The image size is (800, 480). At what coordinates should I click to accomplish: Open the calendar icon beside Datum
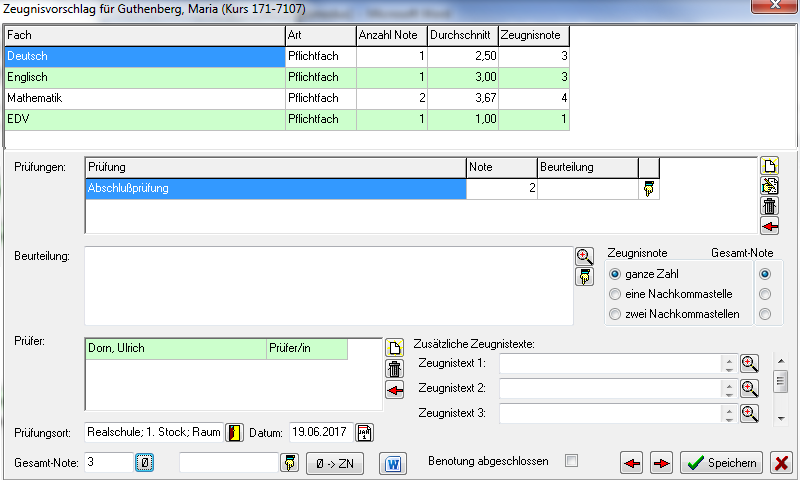(364, 433)
